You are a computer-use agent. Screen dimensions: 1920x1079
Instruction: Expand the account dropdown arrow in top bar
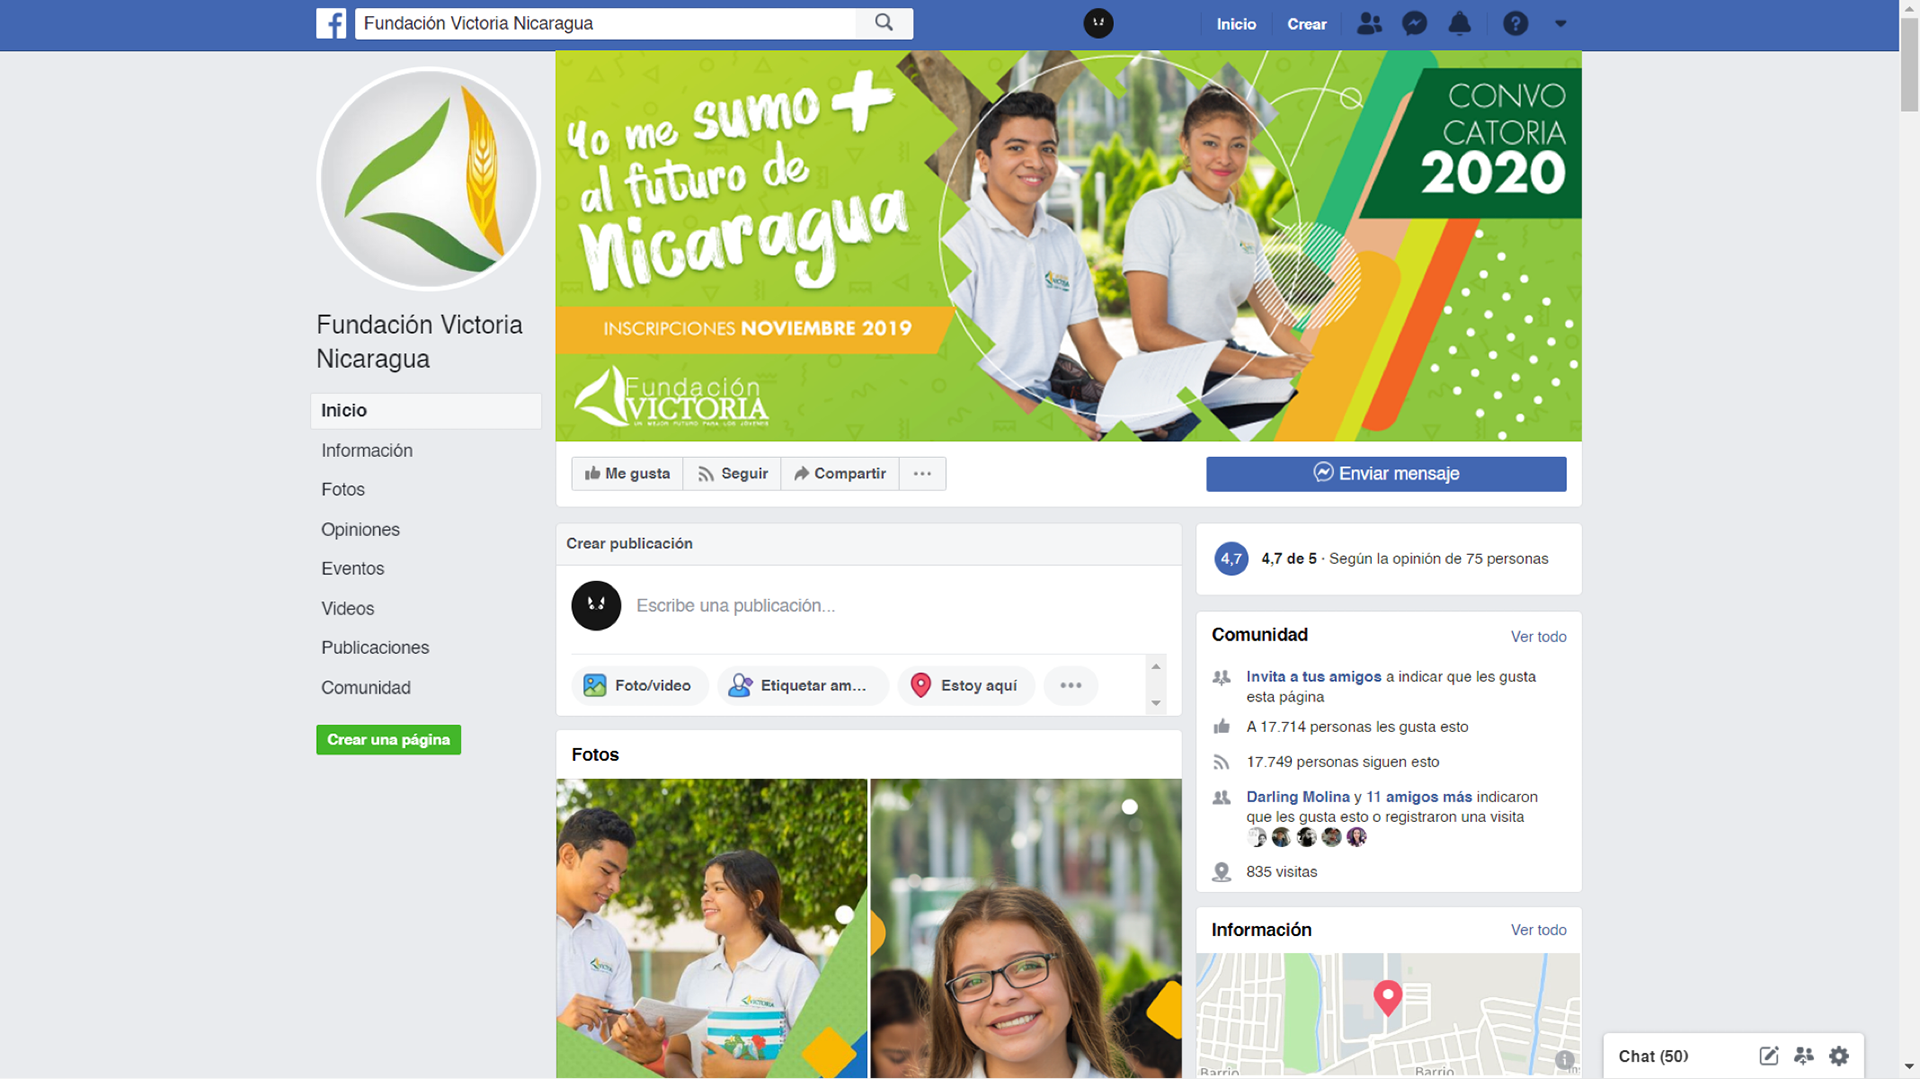click(1560, 24)
